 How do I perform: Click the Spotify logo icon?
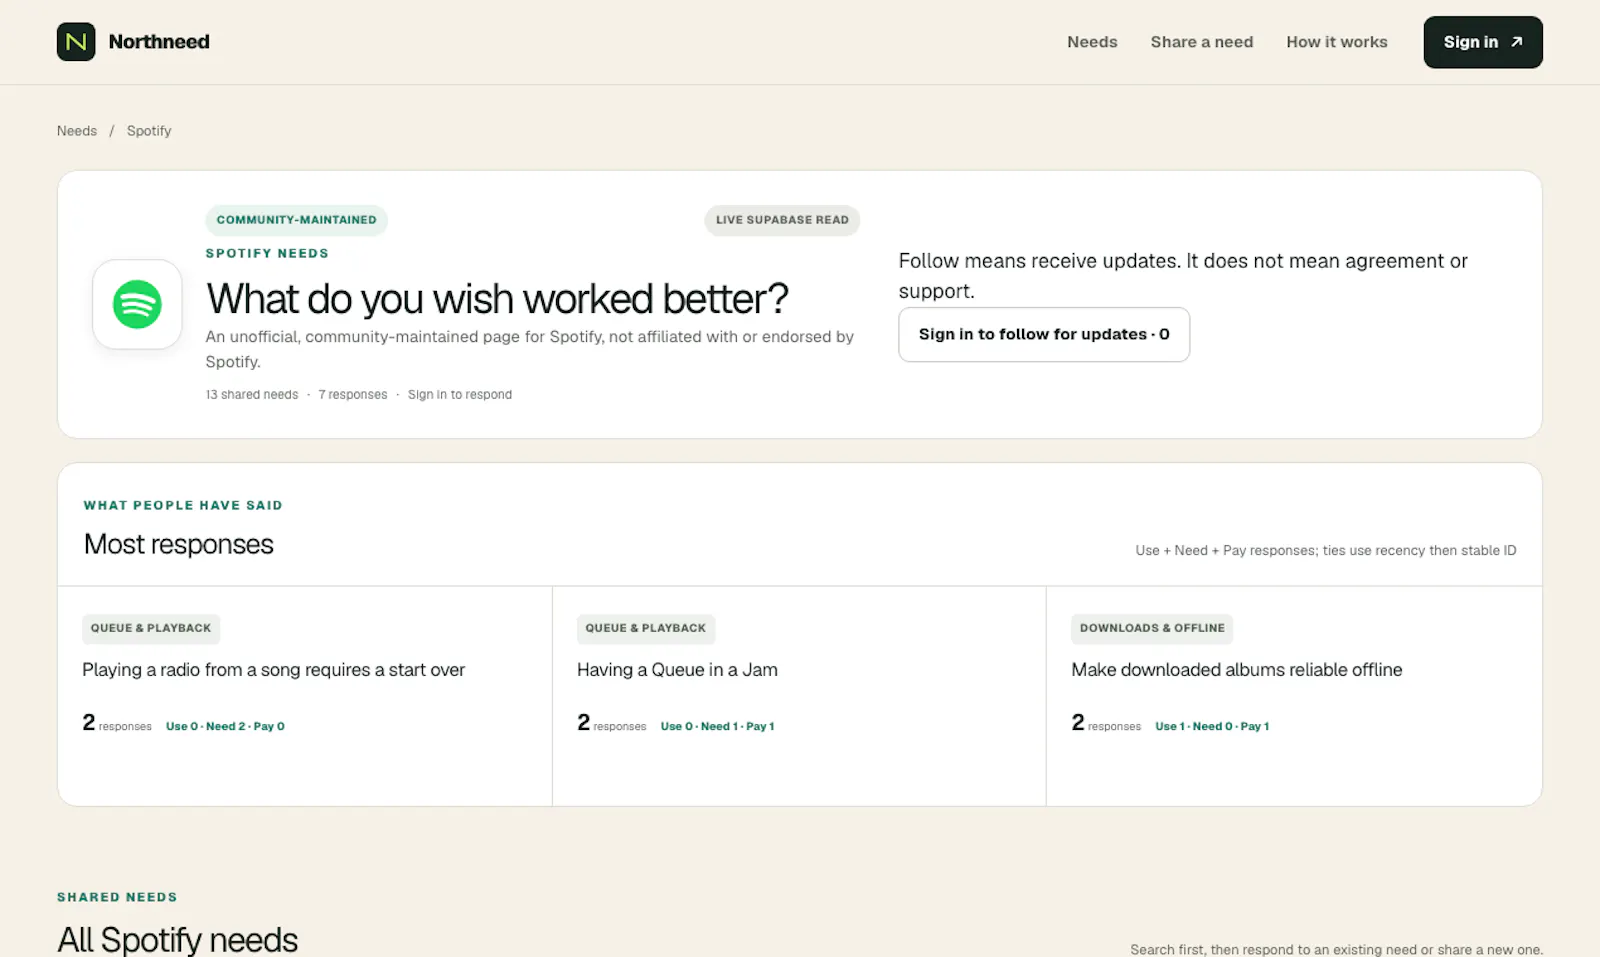point(137,304)
